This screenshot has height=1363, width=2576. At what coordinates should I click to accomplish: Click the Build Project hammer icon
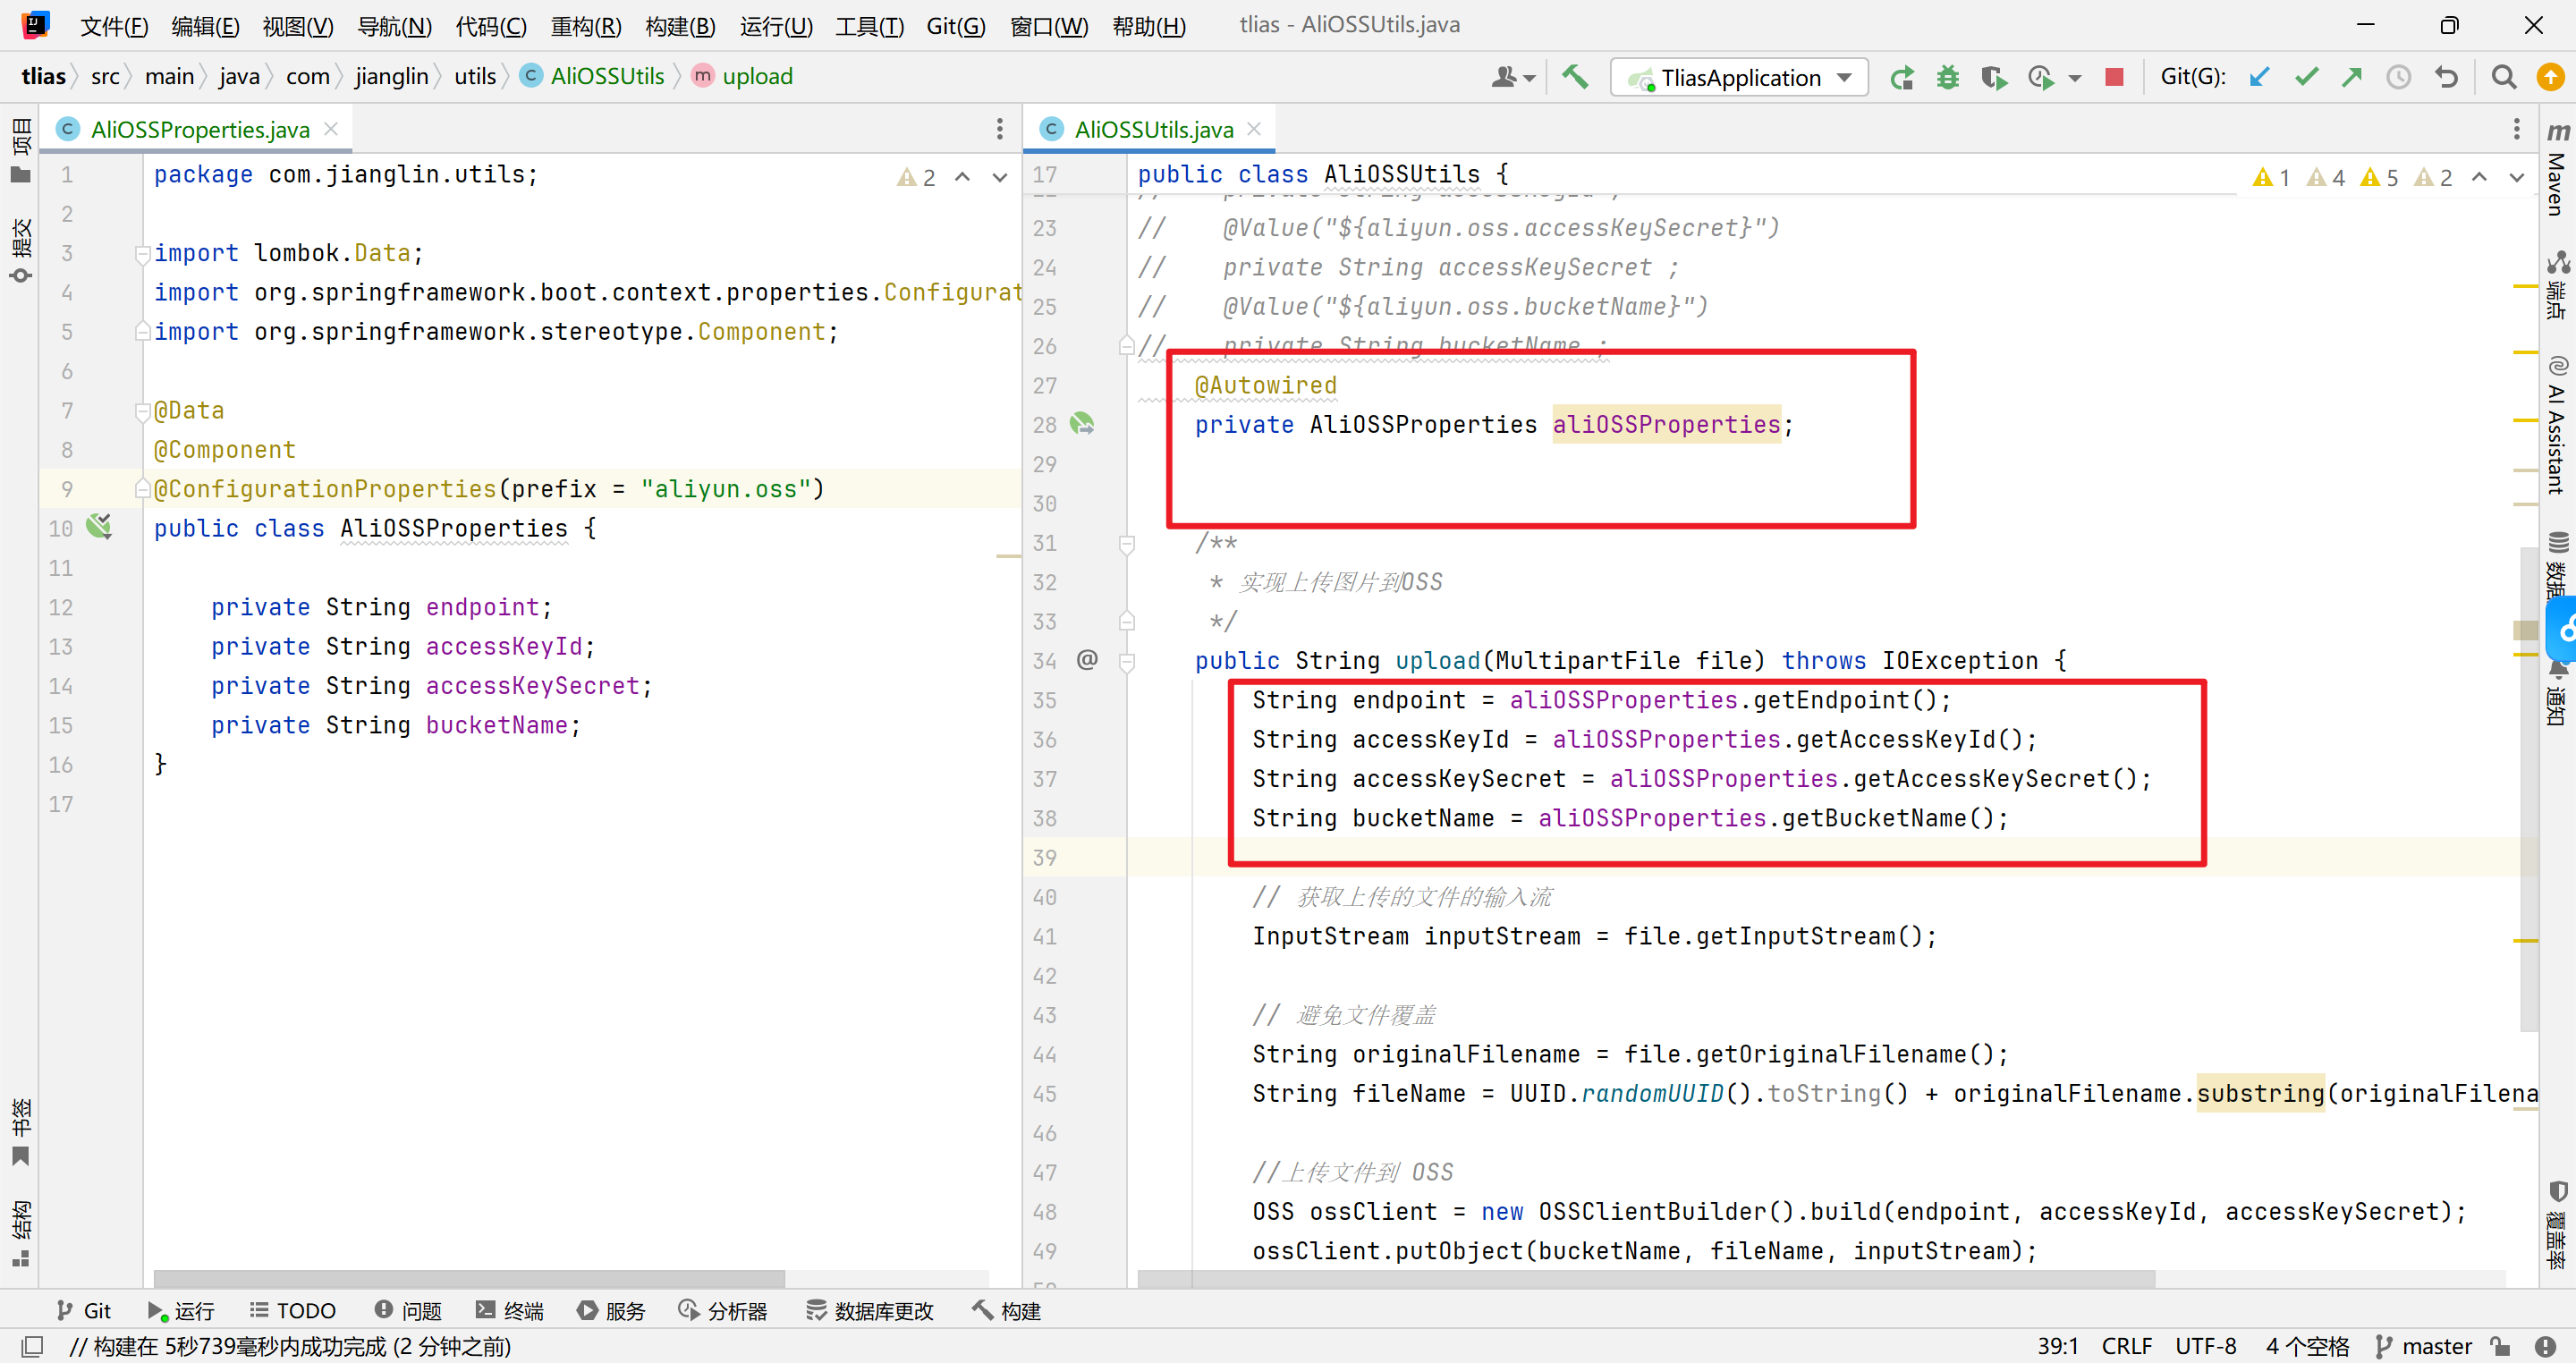click(x=1575, y=77)
